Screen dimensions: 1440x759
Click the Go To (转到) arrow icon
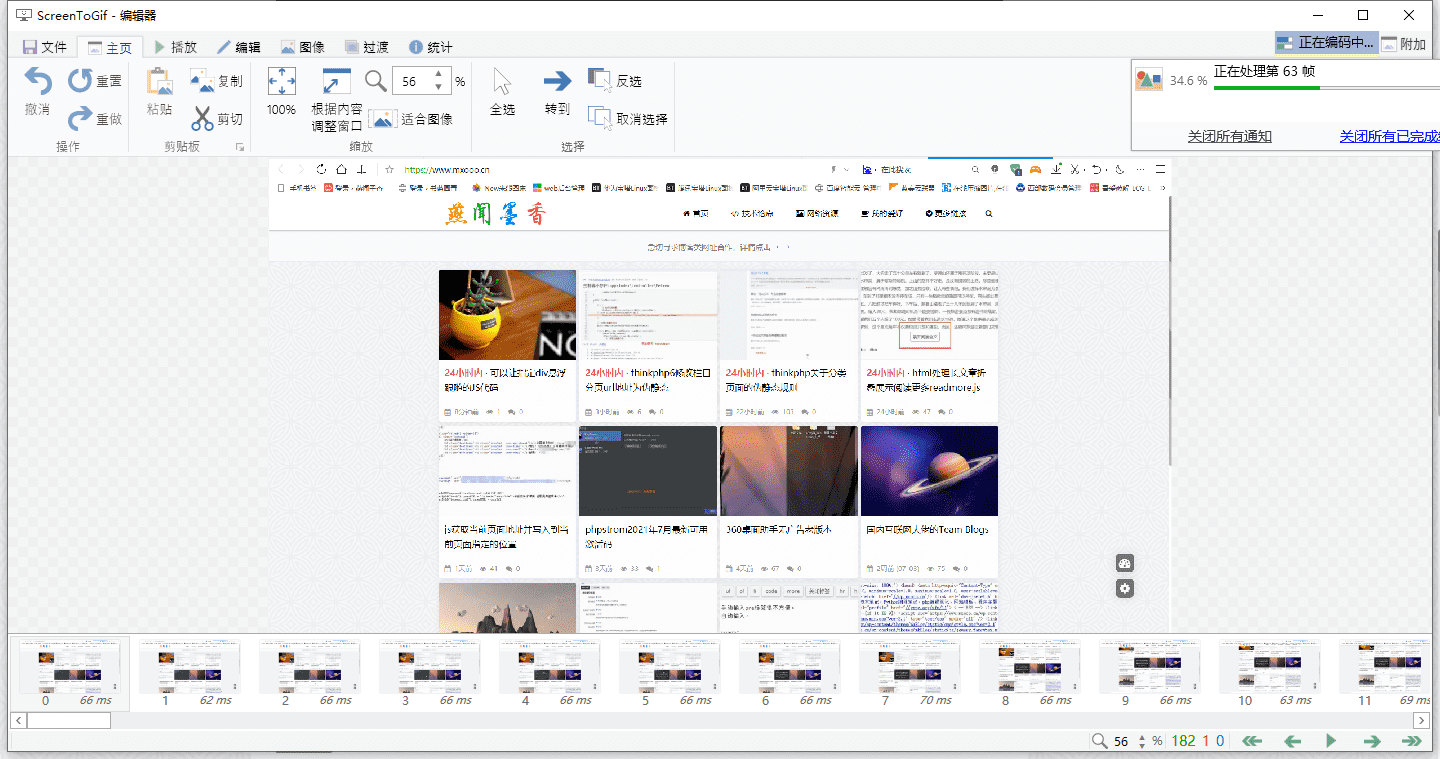point(557,82)
